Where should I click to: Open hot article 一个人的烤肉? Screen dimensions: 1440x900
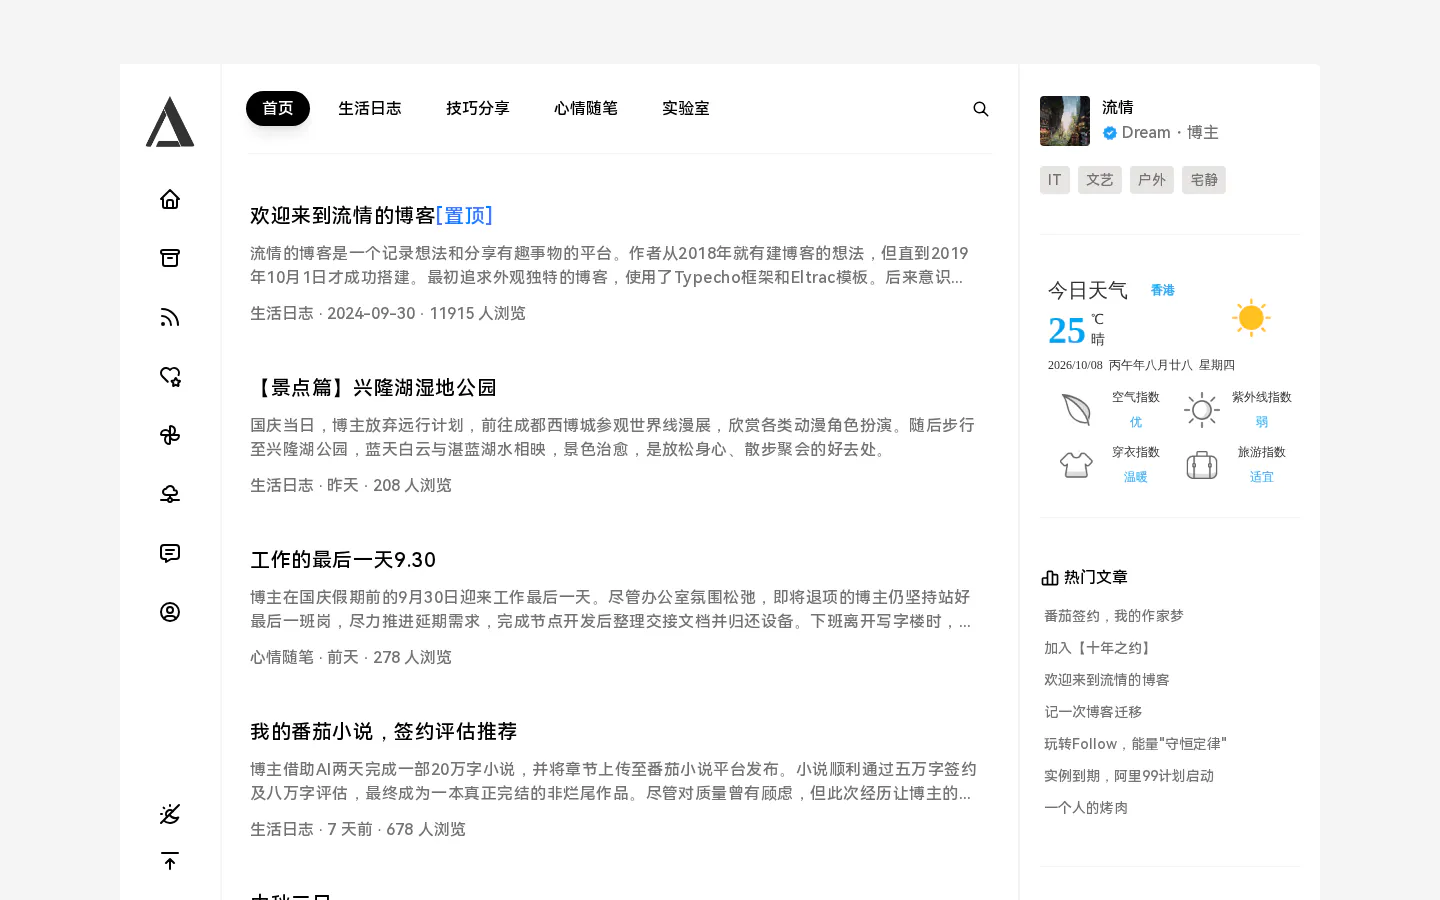pyautogui.click(x=1086, y=808)
